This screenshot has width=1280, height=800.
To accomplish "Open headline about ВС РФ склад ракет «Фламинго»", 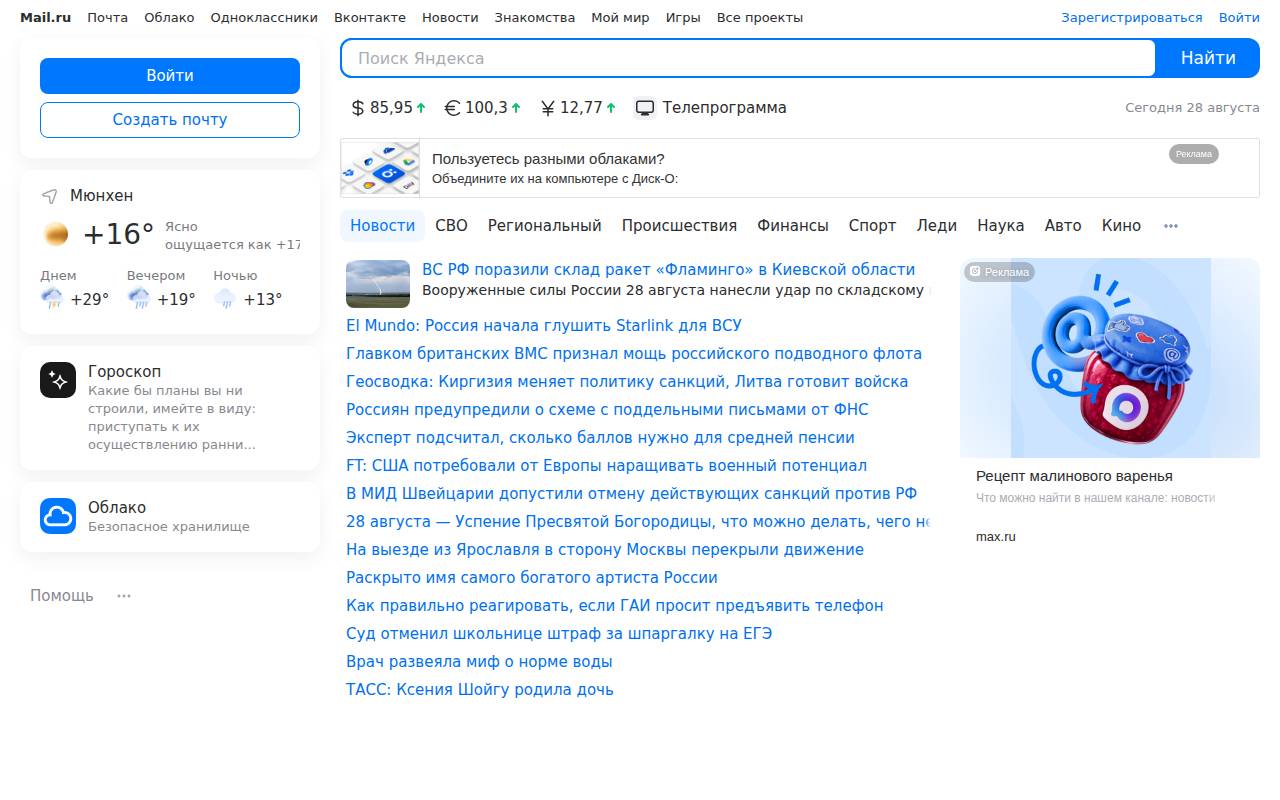I will pos(668,270).
